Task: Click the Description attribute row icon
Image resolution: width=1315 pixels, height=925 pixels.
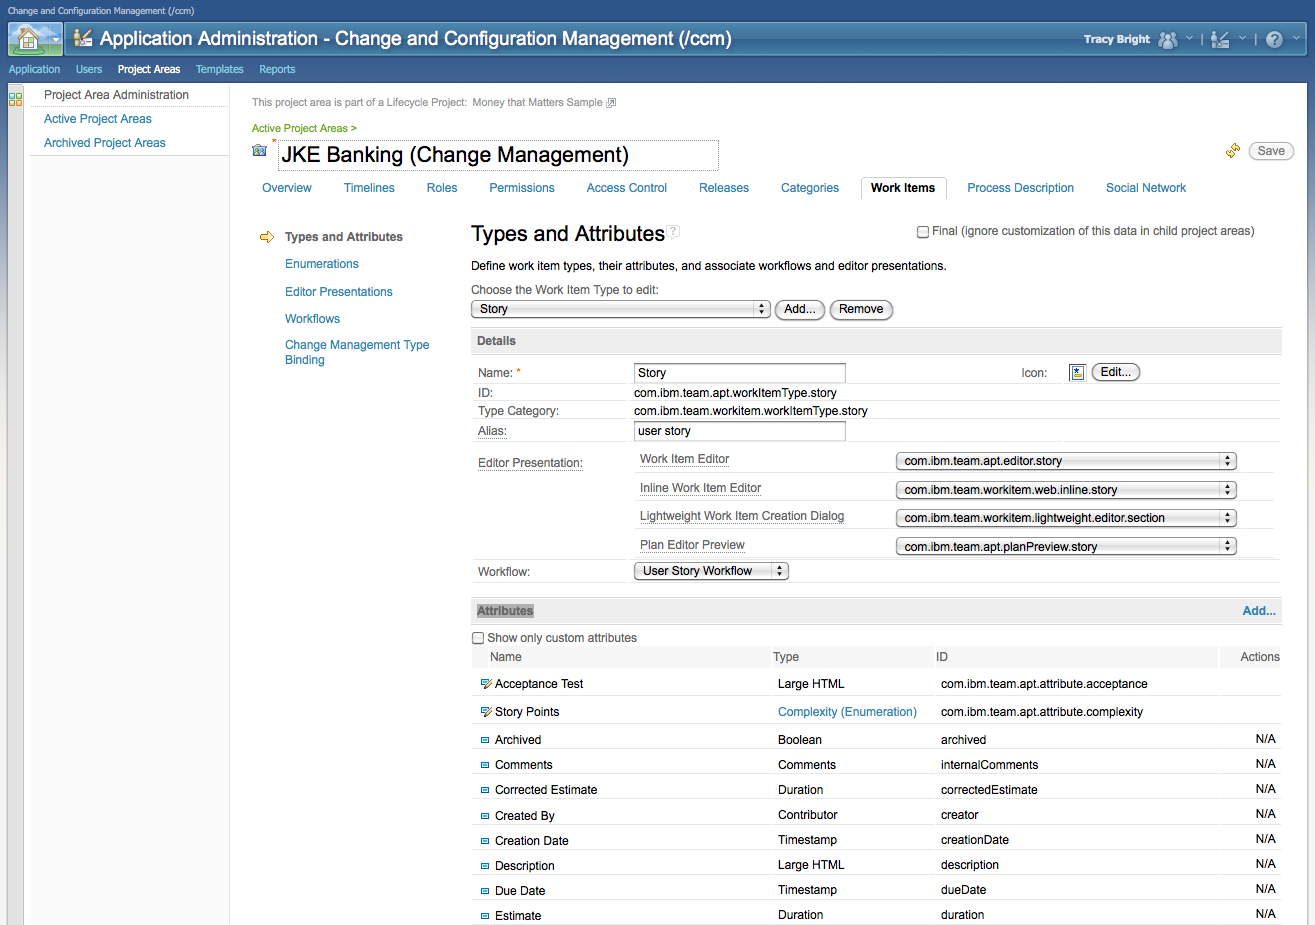Action: coord(485,866)
